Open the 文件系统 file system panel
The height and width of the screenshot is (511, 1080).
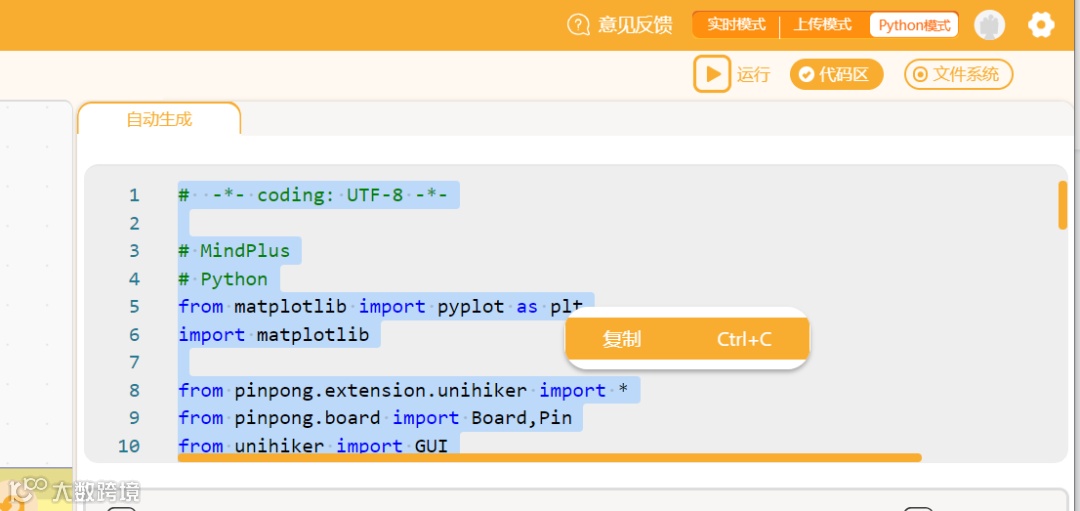tap(958, 74)
